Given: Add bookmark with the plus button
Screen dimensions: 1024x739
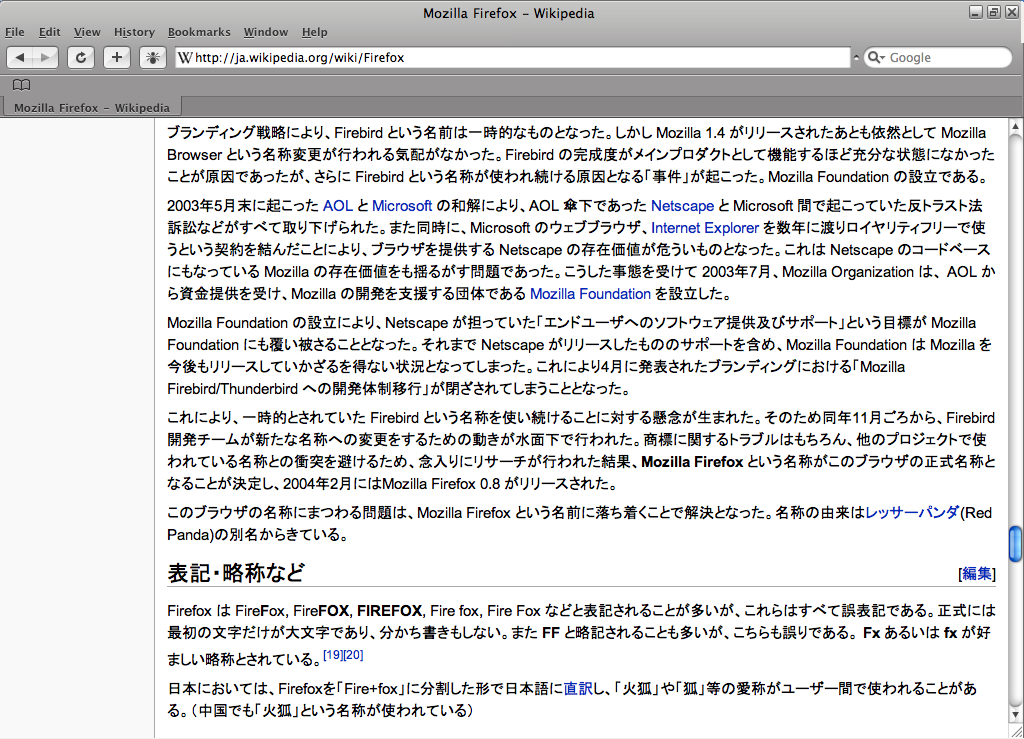Looking at the screenshot, I should pyautogui.click(x=117, y=58).
